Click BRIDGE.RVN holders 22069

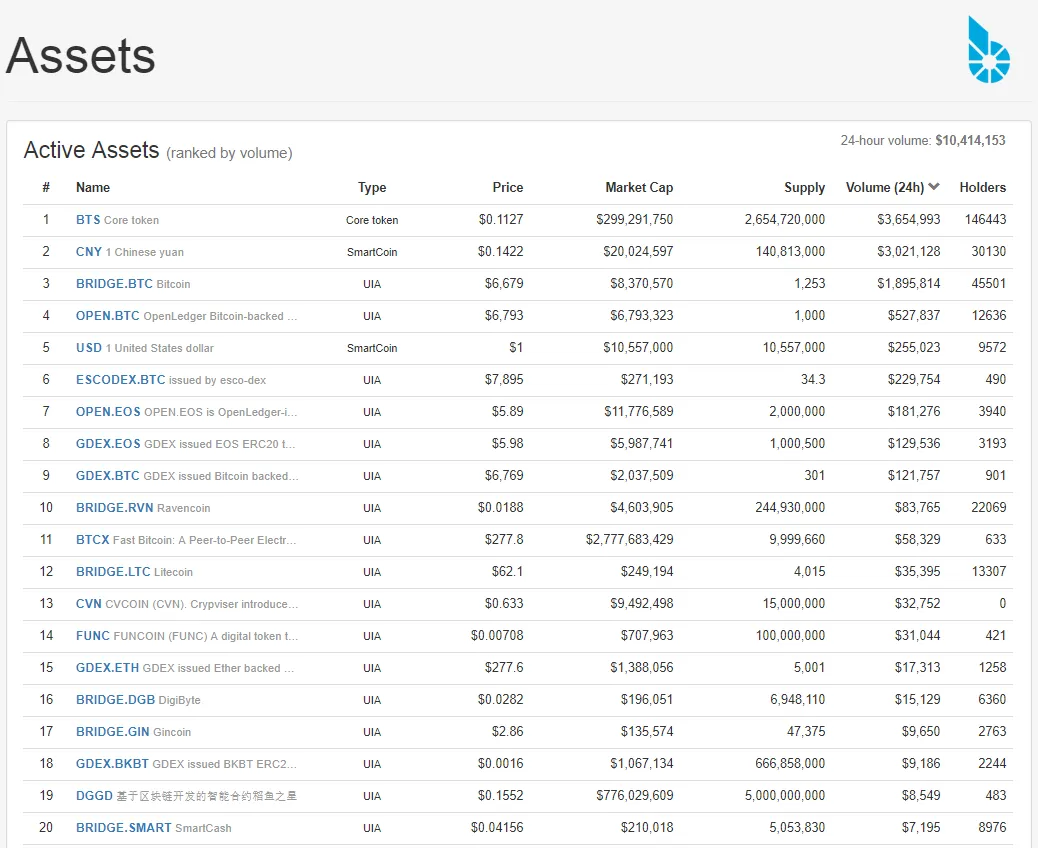[988, 507]
